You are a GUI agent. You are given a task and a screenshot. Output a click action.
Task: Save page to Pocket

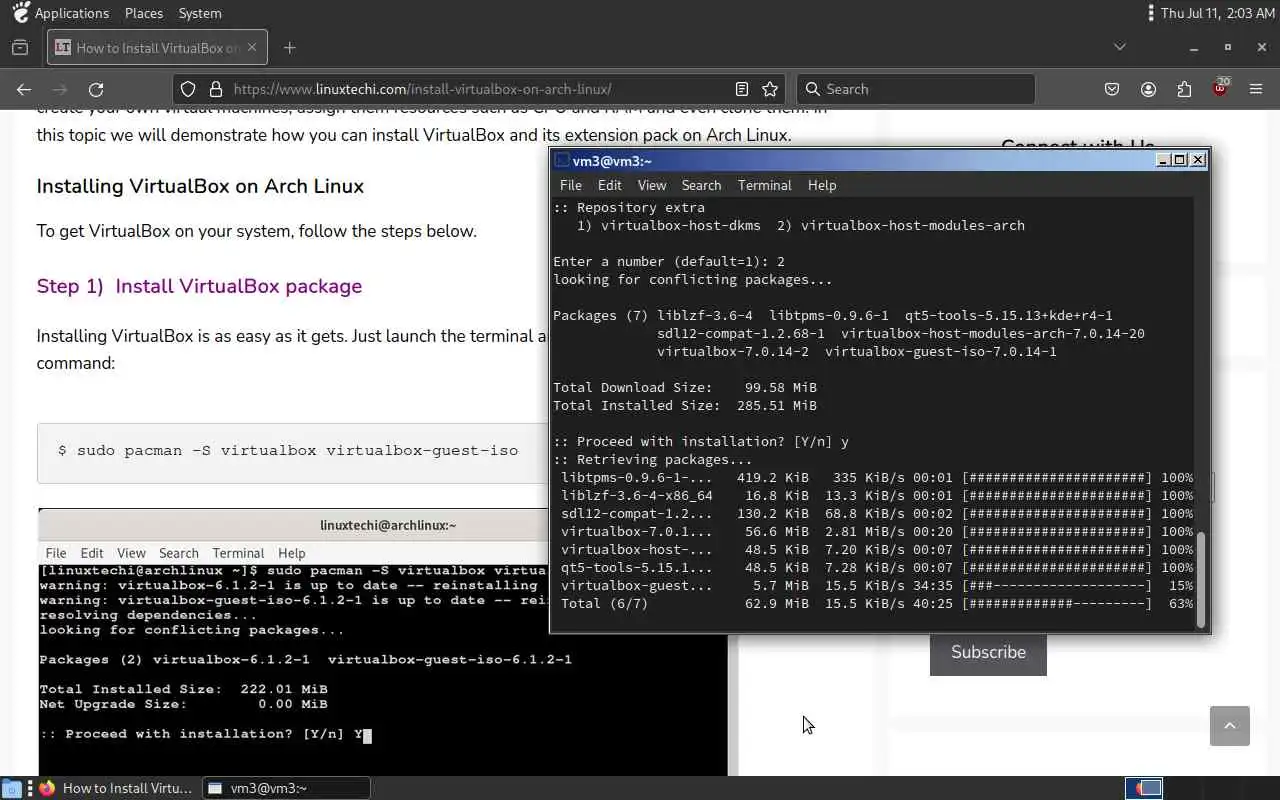pyautogui.click(x=1112, y=89)
